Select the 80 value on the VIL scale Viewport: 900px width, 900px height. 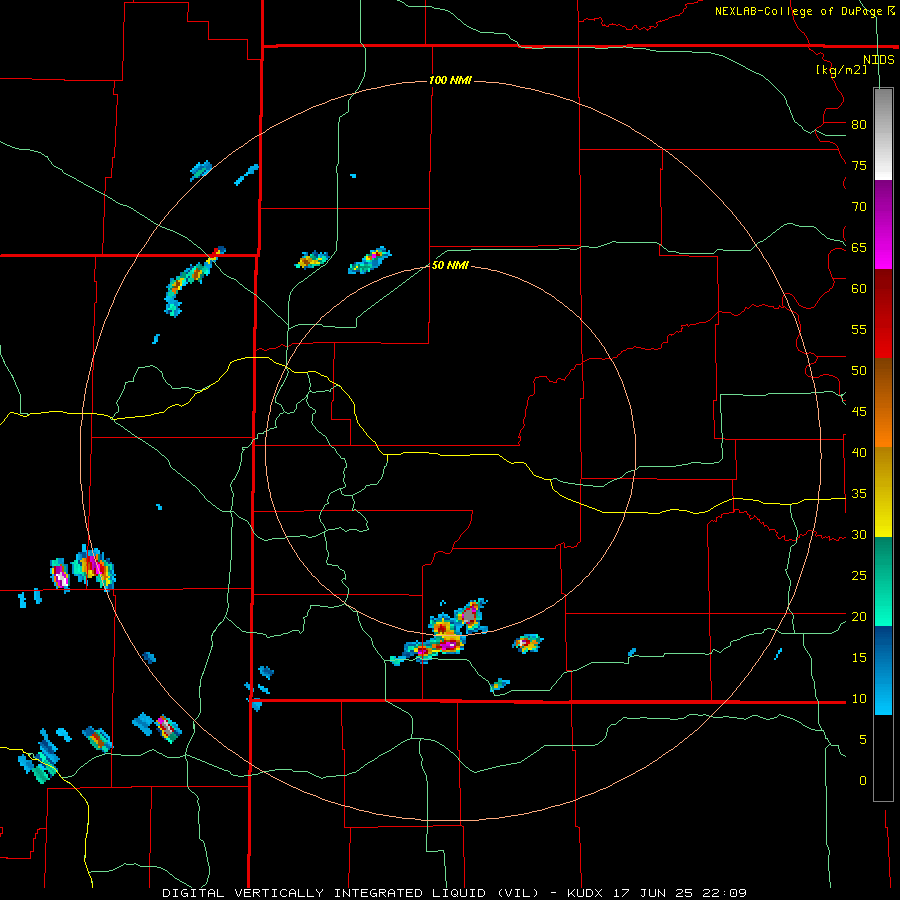click(x=859, y=125)
